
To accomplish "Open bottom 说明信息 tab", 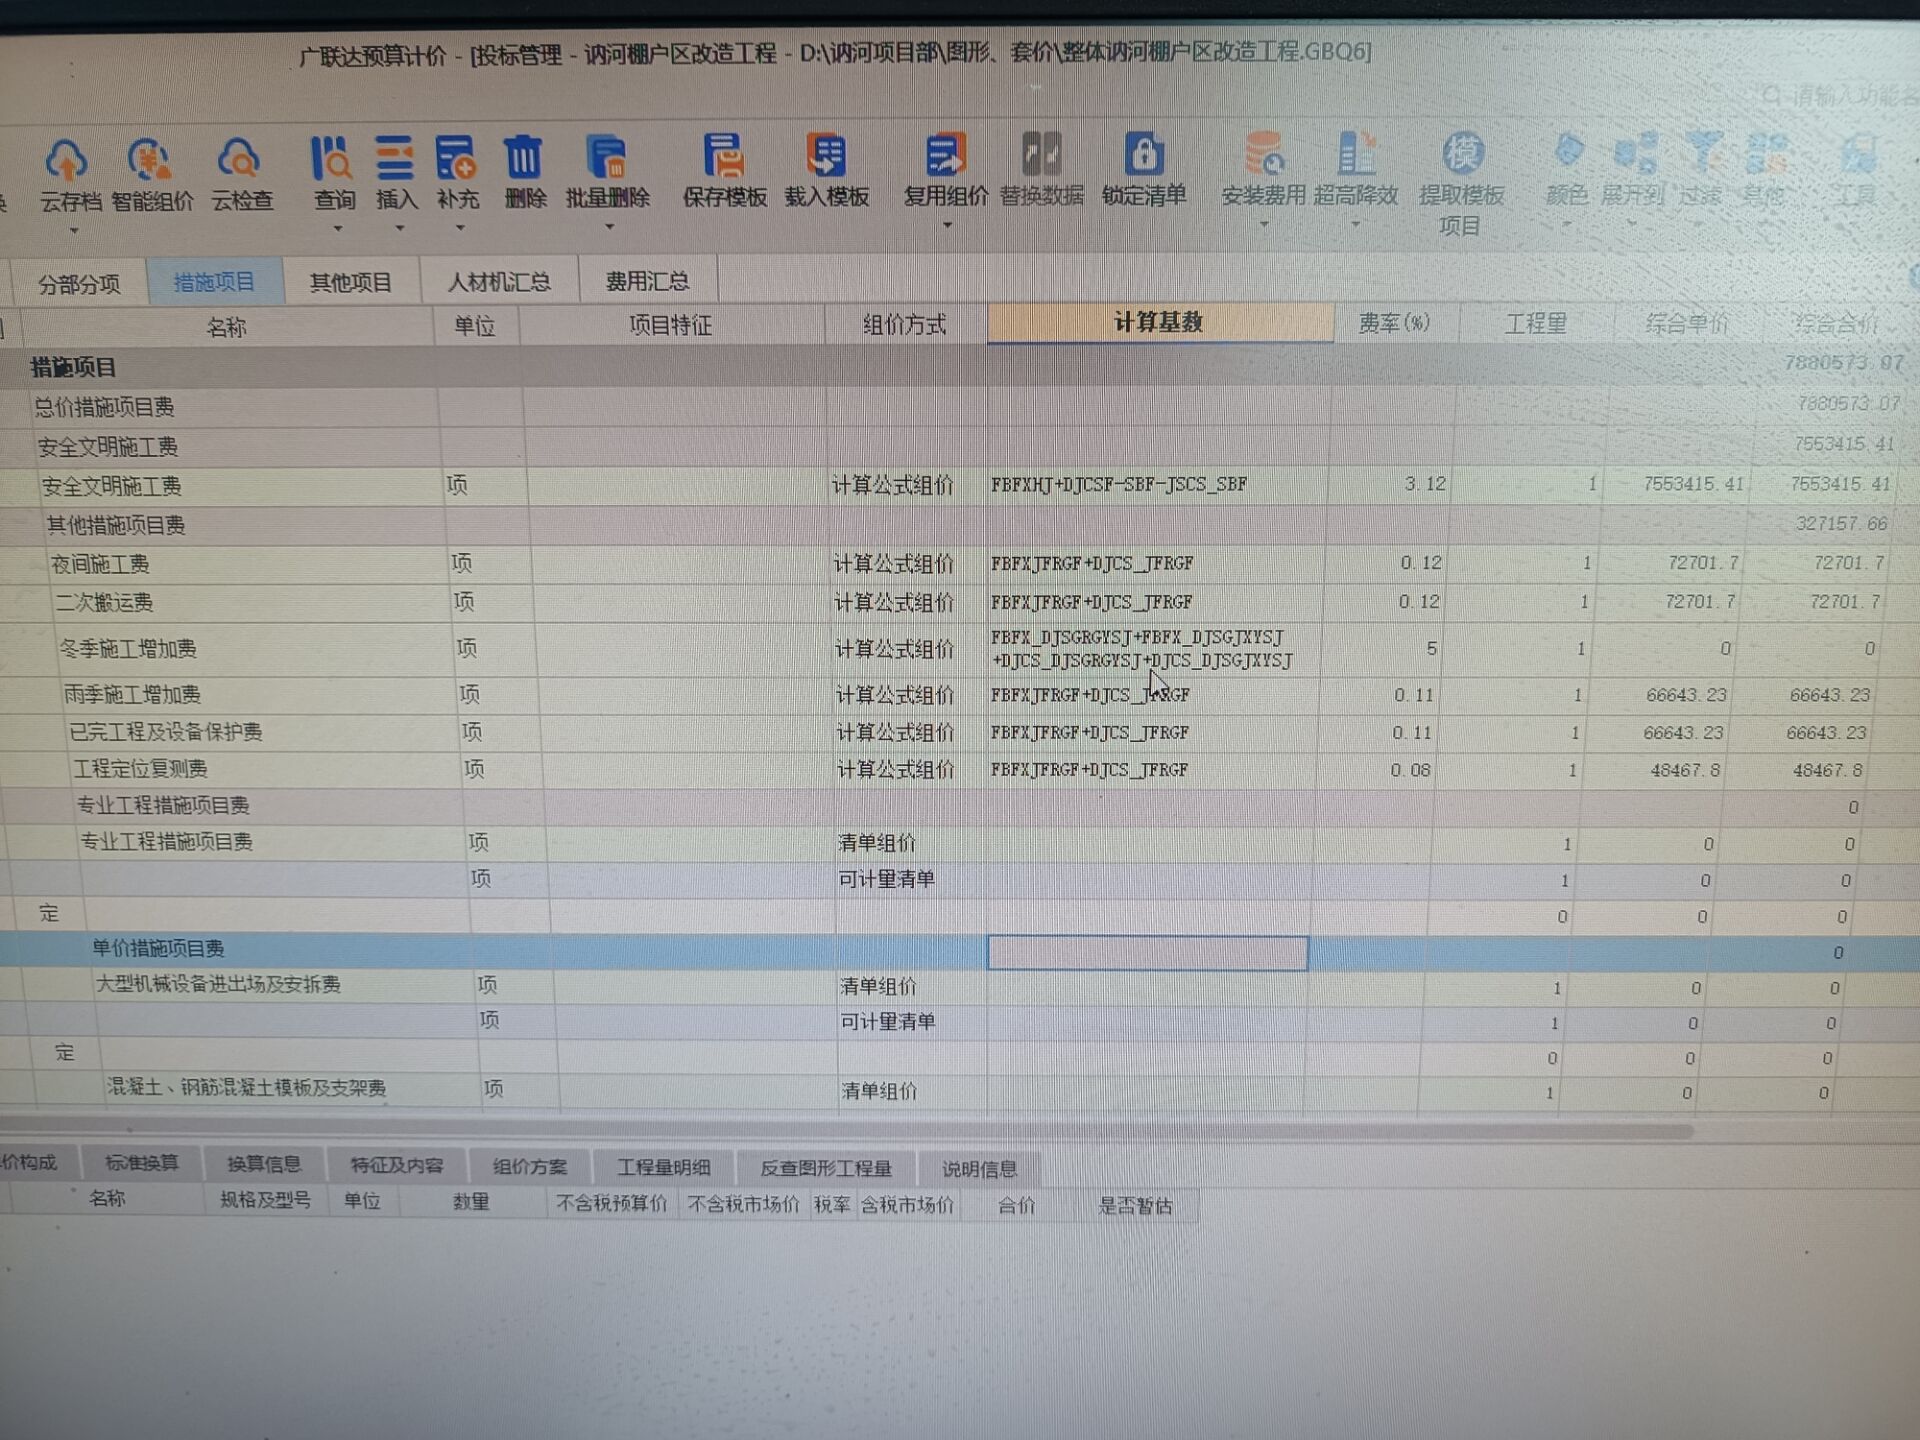I will coord(979,1169).
